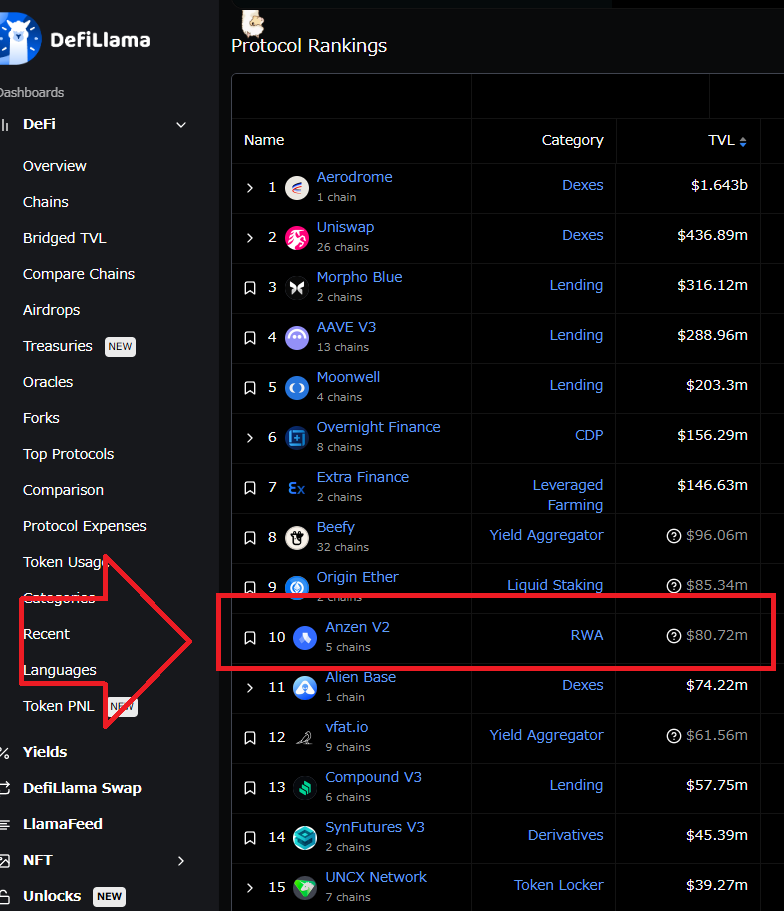Bookmark the Anzen V2 protocol
Screen dimensions: 784x911
tap(250, 637)
